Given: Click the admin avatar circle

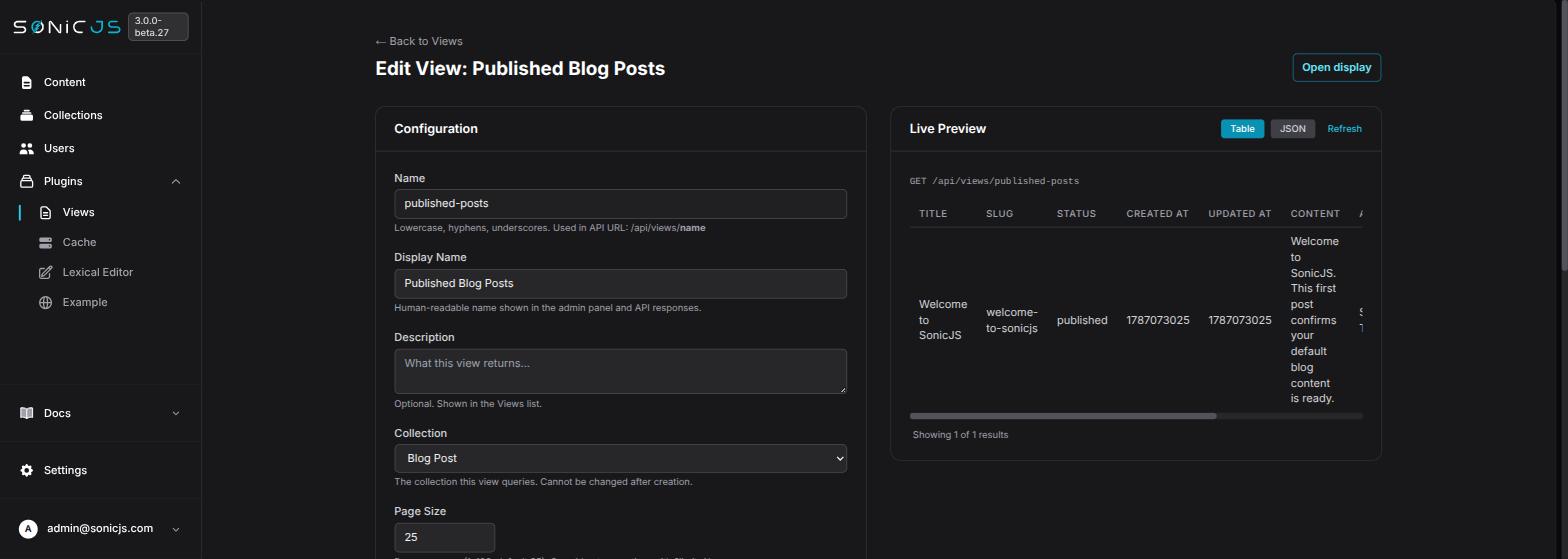Looking at the screenshot, I should point(28,529).
